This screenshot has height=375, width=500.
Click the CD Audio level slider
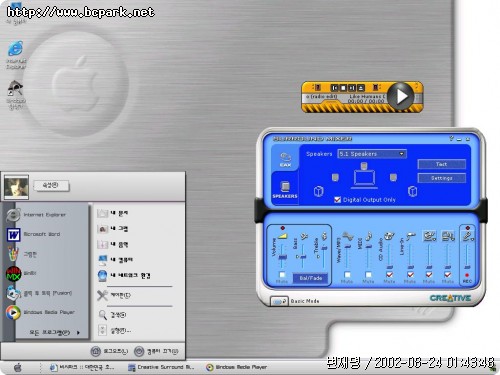(389, 267)
